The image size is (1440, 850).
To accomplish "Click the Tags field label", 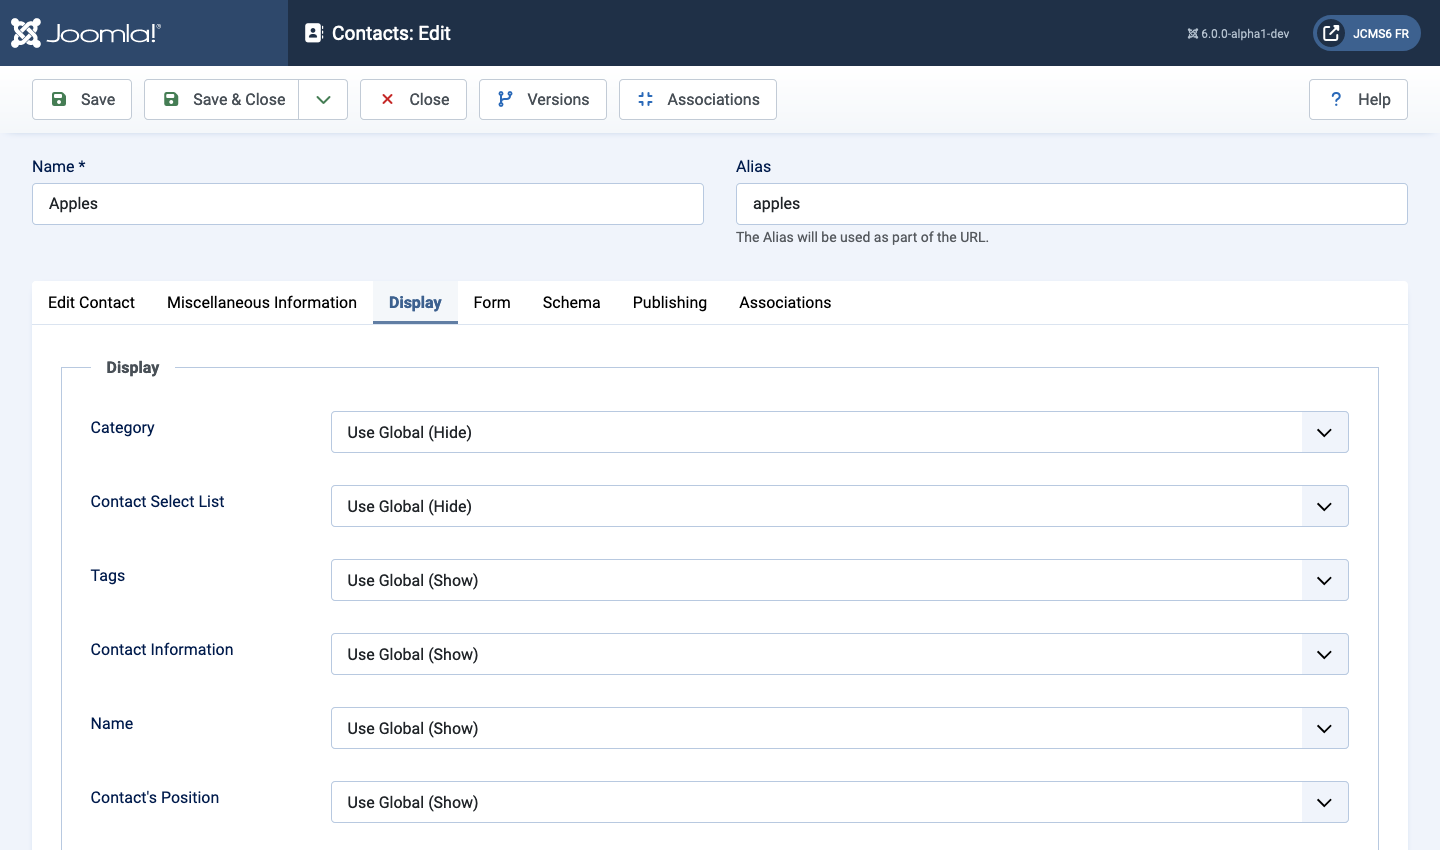I will coord(108,576).
